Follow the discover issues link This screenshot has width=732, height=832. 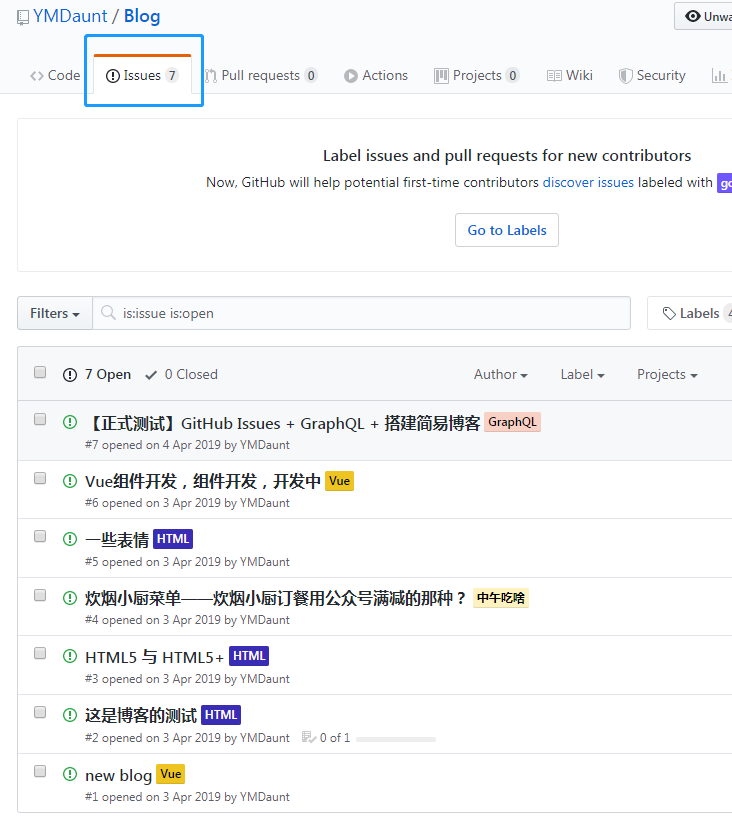pyautogui.click(x=588, y=183)
